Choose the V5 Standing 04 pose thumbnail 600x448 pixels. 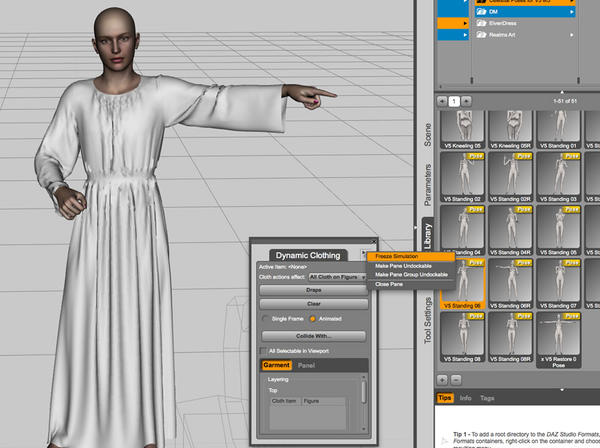pyautogui.click(x=463, y=230)
